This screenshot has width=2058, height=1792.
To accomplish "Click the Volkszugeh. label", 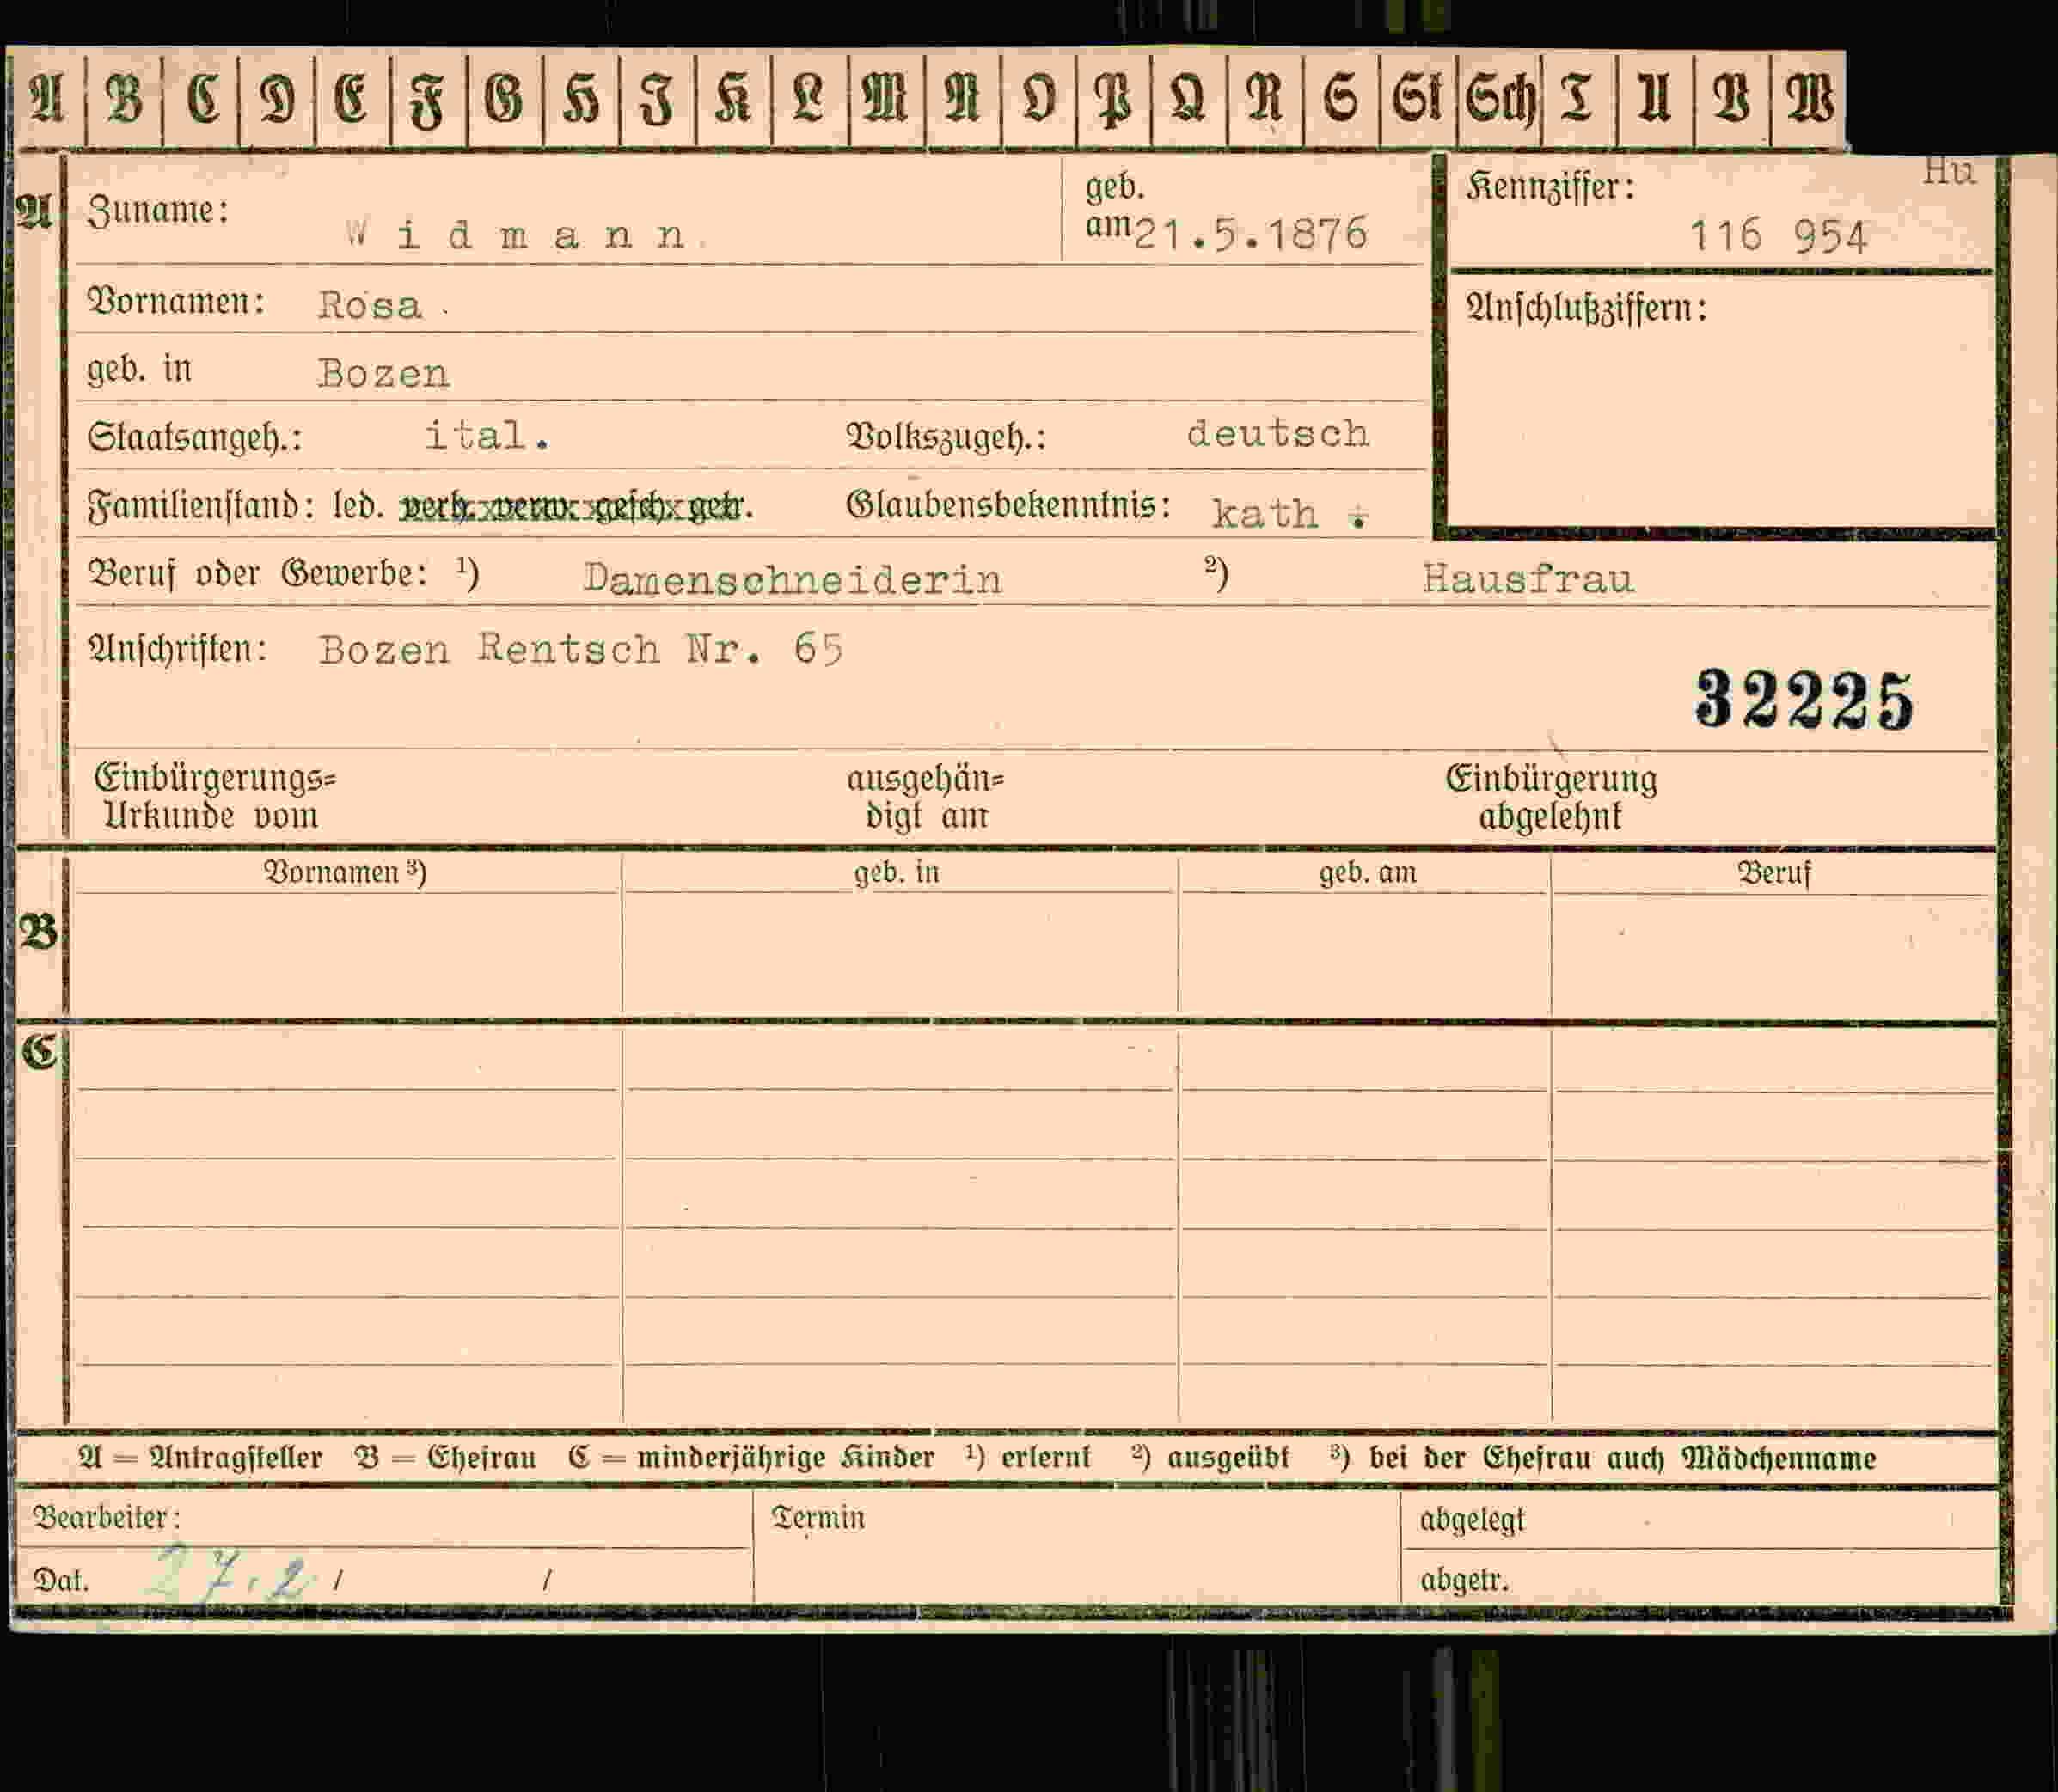I will [946, 437].
